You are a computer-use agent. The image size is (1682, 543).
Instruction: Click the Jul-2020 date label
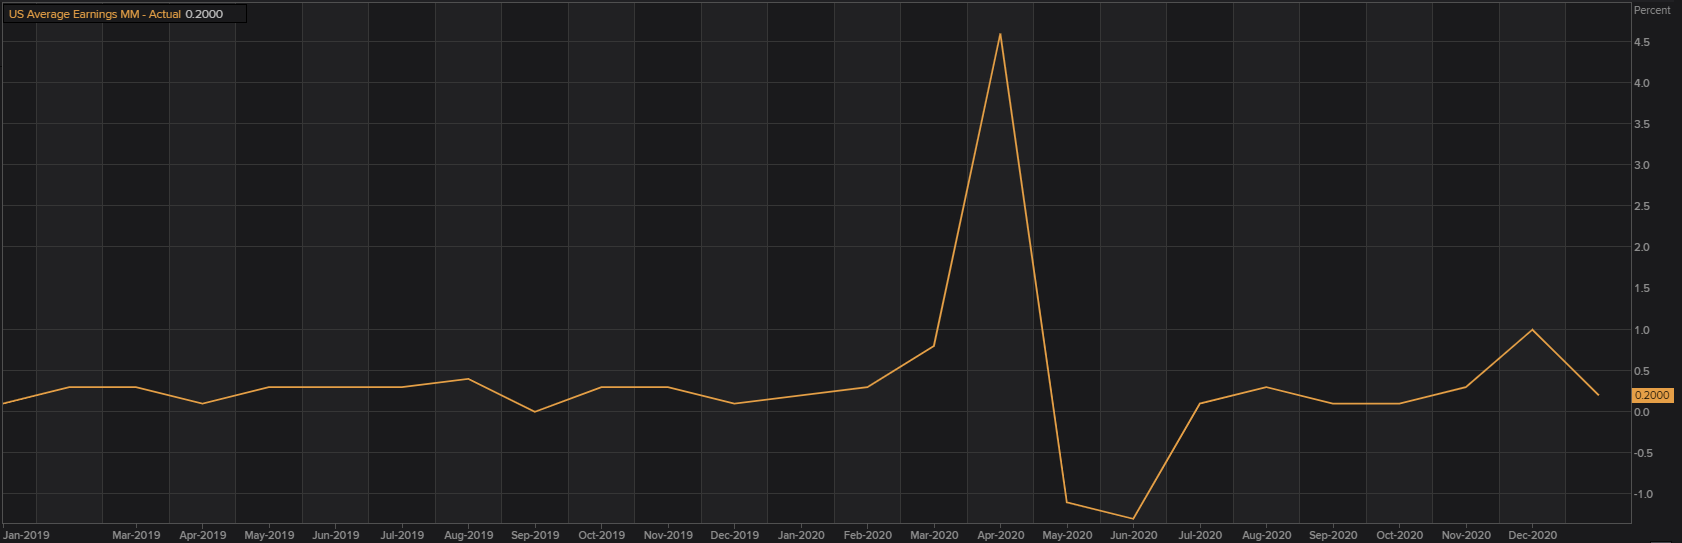click(1200, 535)
